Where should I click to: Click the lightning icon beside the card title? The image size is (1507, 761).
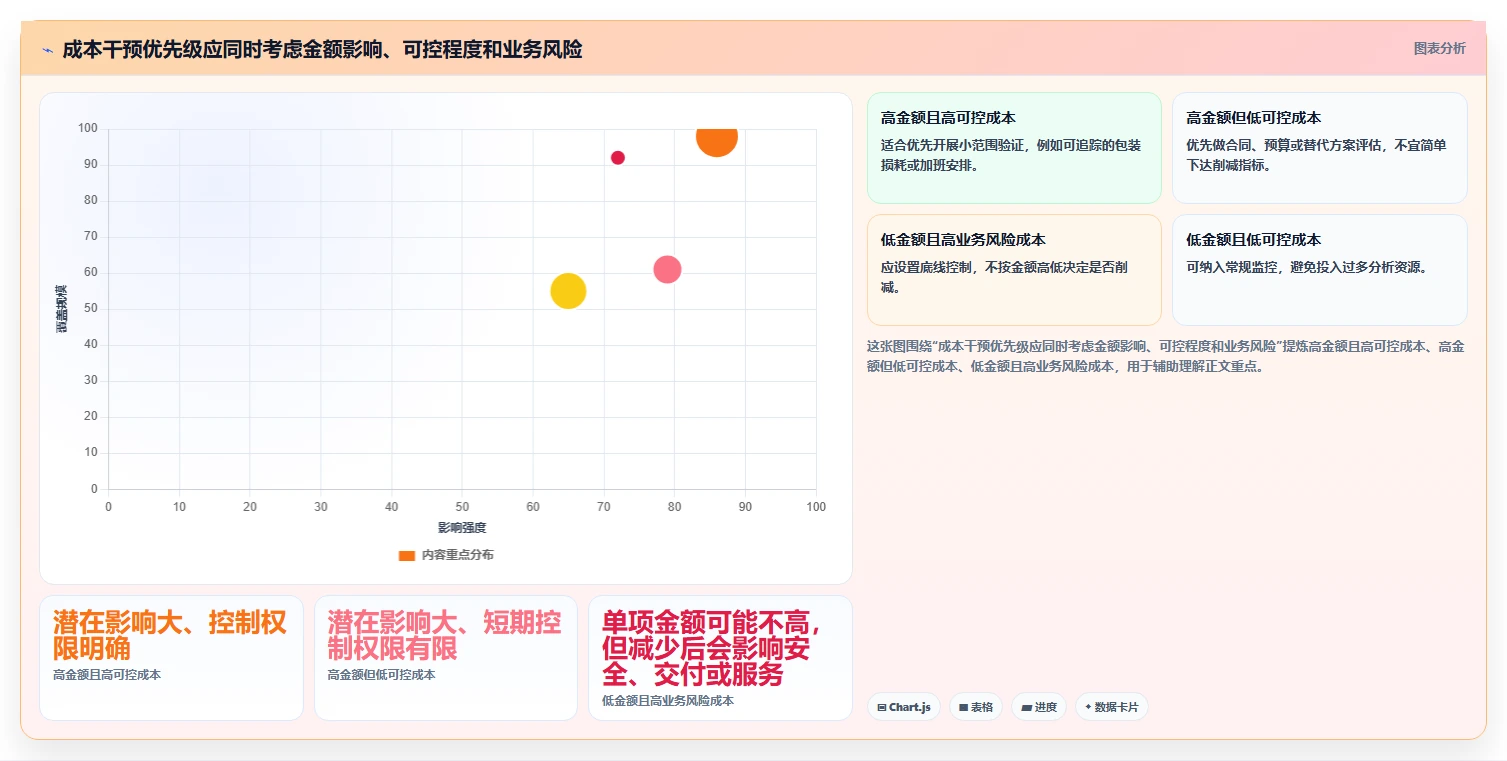coord(47,49)
